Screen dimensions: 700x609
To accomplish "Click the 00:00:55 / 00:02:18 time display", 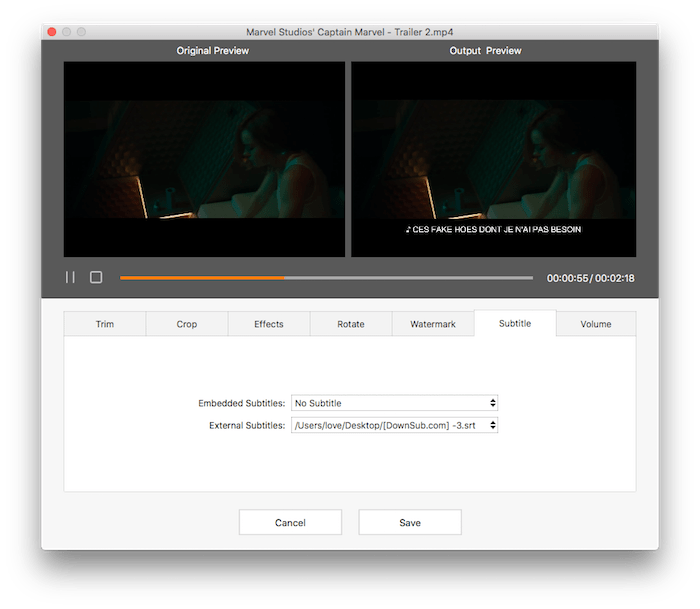I will click(x=590, y=278).
